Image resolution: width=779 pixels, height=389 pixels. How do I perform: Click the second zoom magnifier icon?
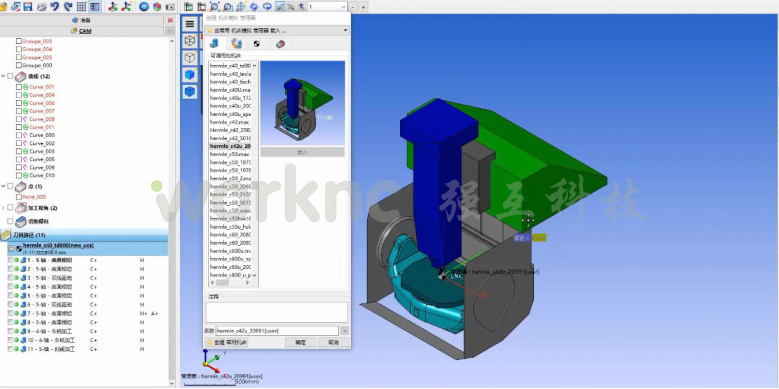pos(228,6)
